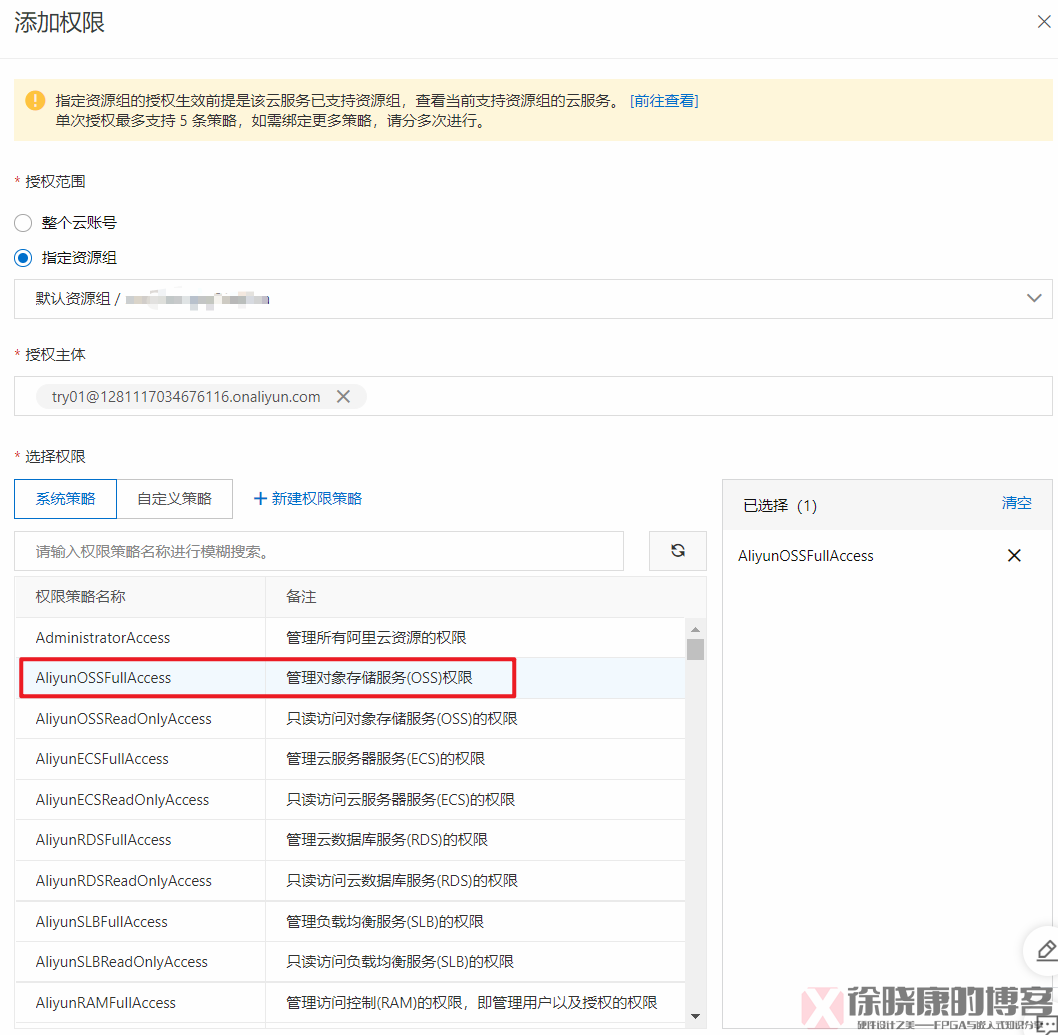Image resolution: width=1058 pixels, height=1035 pixels.
Task: Click AliyunOSSFullAccess in 已选择 panel
Action: coord(806,556)
